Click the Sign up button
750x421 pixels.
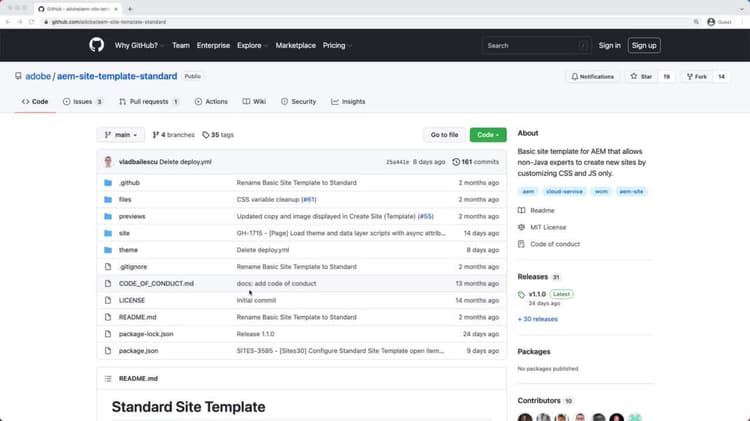pos(644,45)
